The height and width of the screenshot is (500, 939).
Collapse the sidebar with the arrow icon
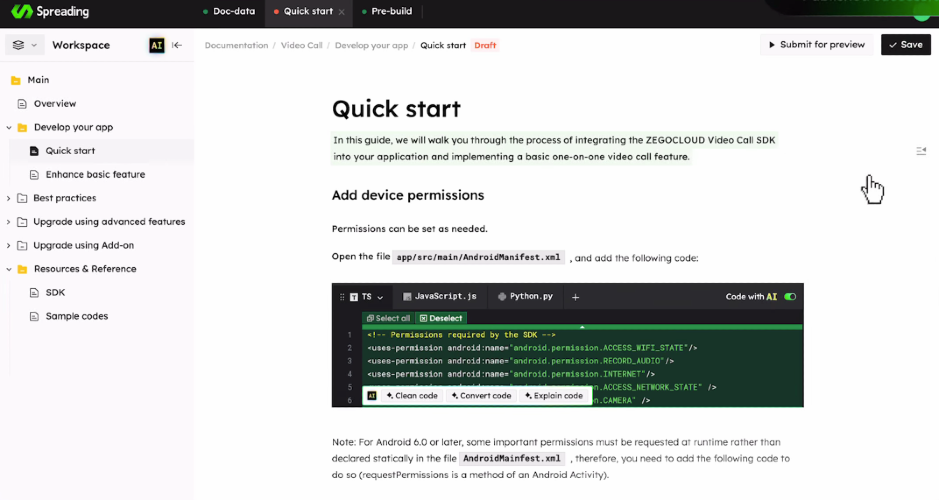[177, 45]
